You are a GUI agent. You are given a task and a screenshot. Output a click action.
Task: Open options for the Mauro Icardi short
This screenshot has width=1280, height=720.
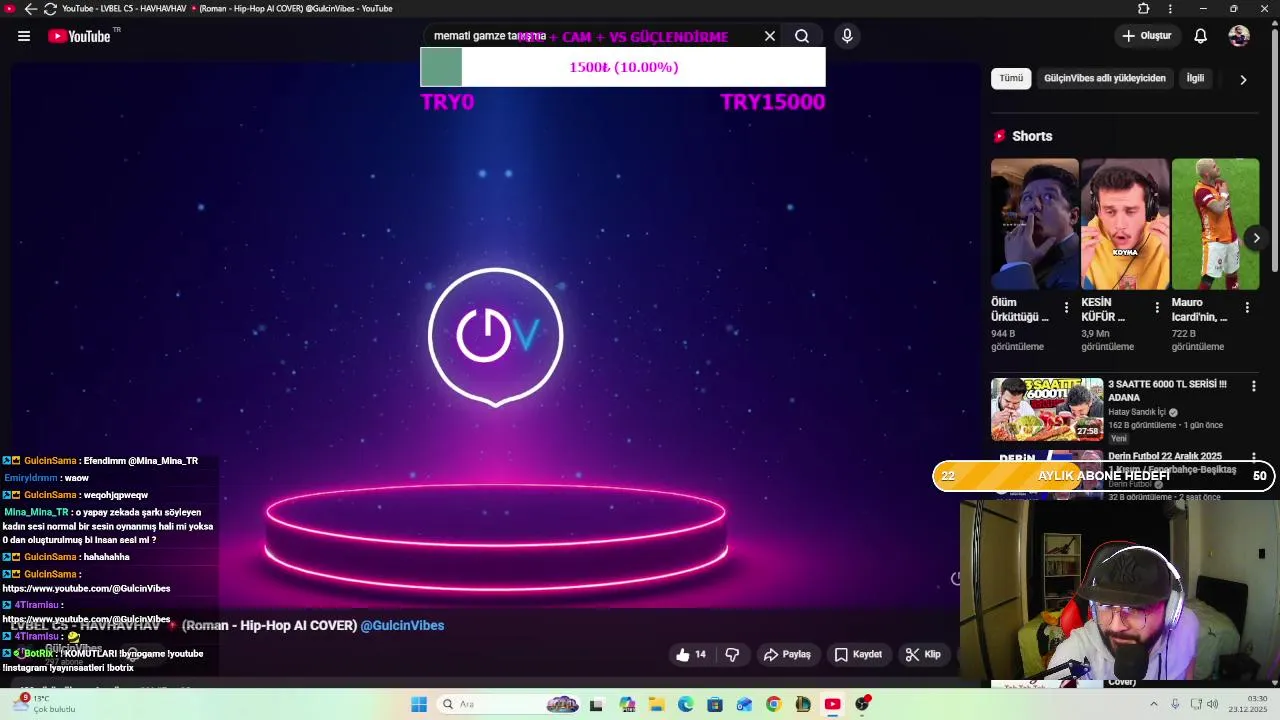(1247, 308)
